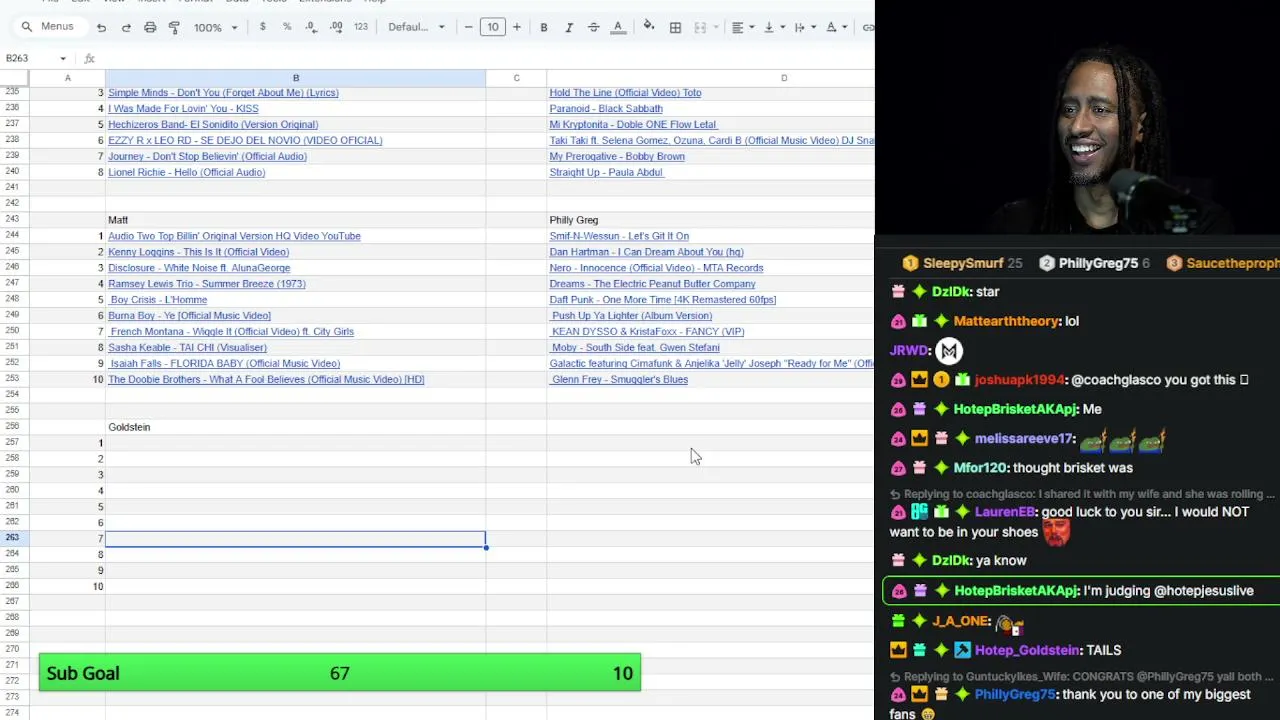Open the Paranoid - Black Sabbath link
This screenshot has width=1280, height=720.
tap(606, 109)
